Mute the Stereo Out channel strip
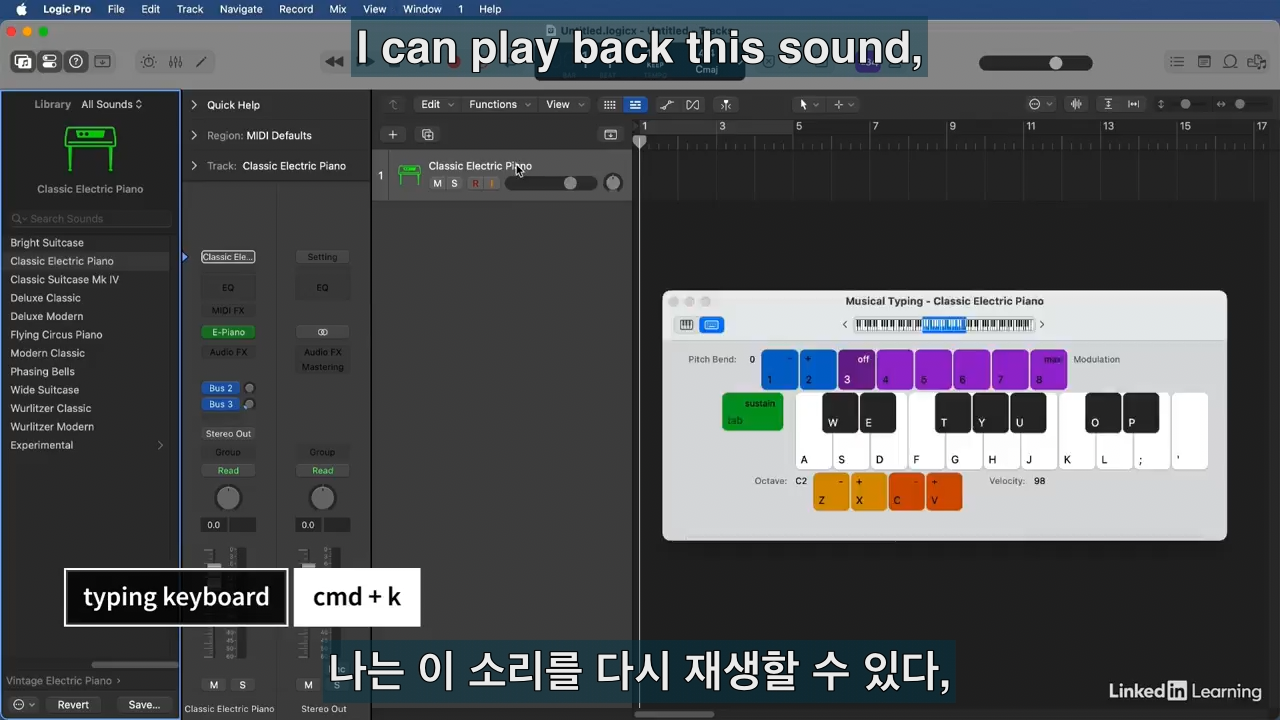This screenshot has height=720, width=1280. 308,685
